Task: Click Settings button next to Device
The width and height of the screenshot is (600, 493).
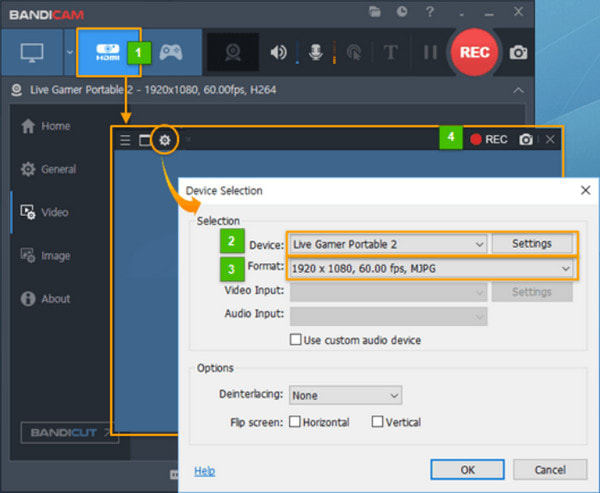Action: coord(532,243)
